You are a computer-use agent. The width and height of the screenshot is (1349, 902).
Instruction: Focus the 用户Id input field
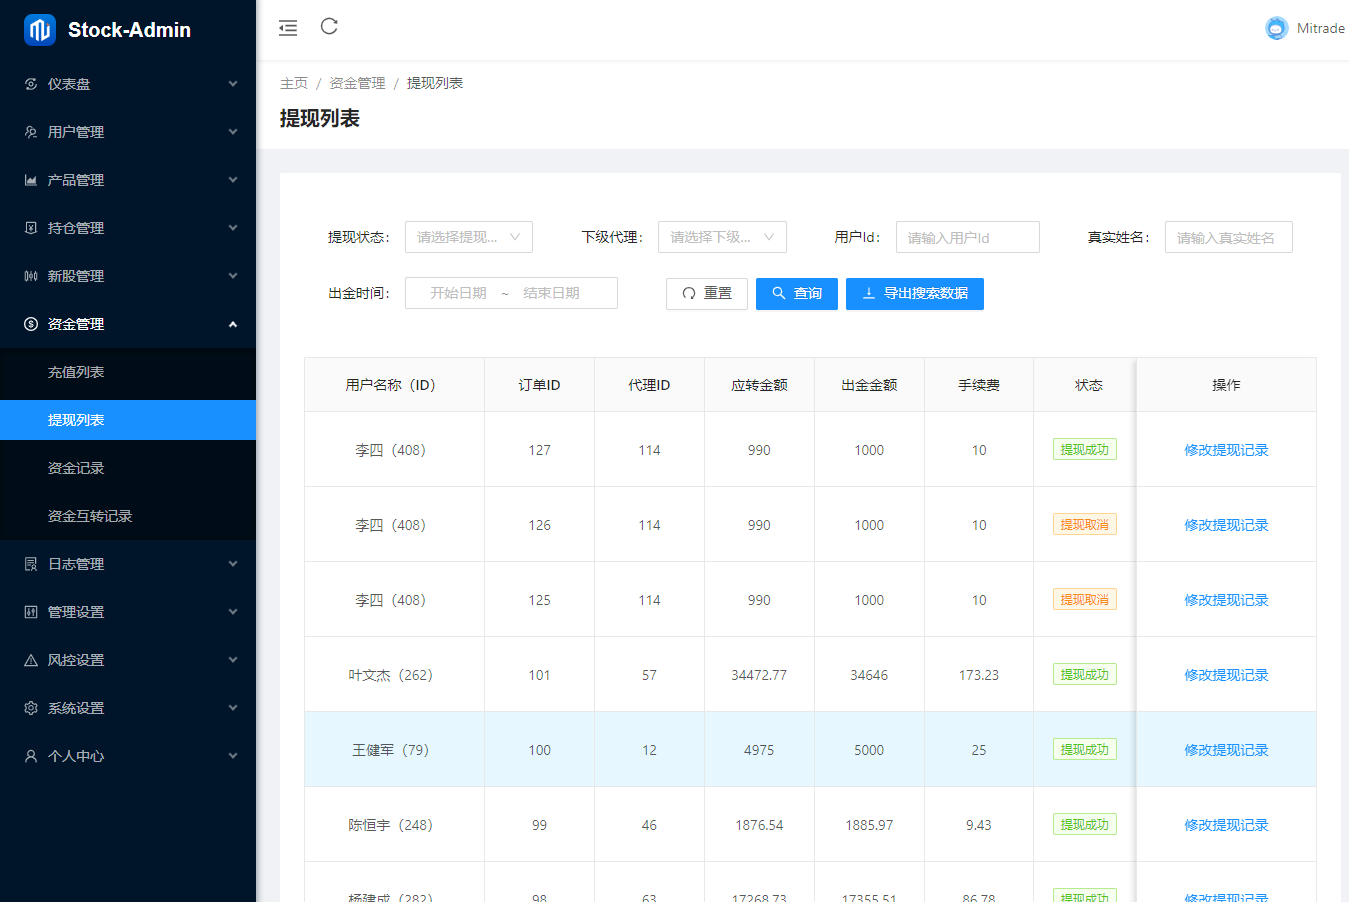pyautogui.click(x=967, y=237)
